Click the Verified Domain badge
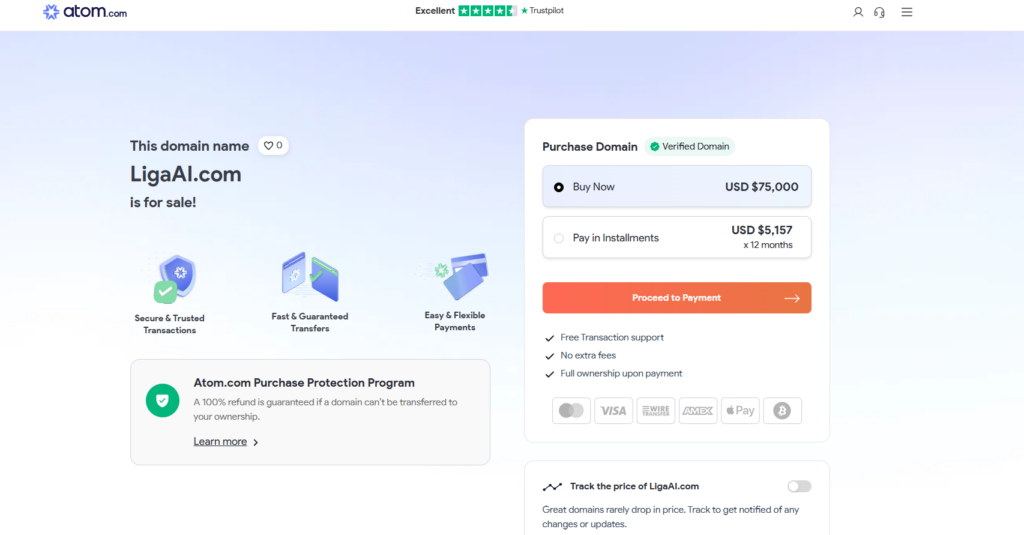Screen dimensions: 1024x535 coord(690,146)
